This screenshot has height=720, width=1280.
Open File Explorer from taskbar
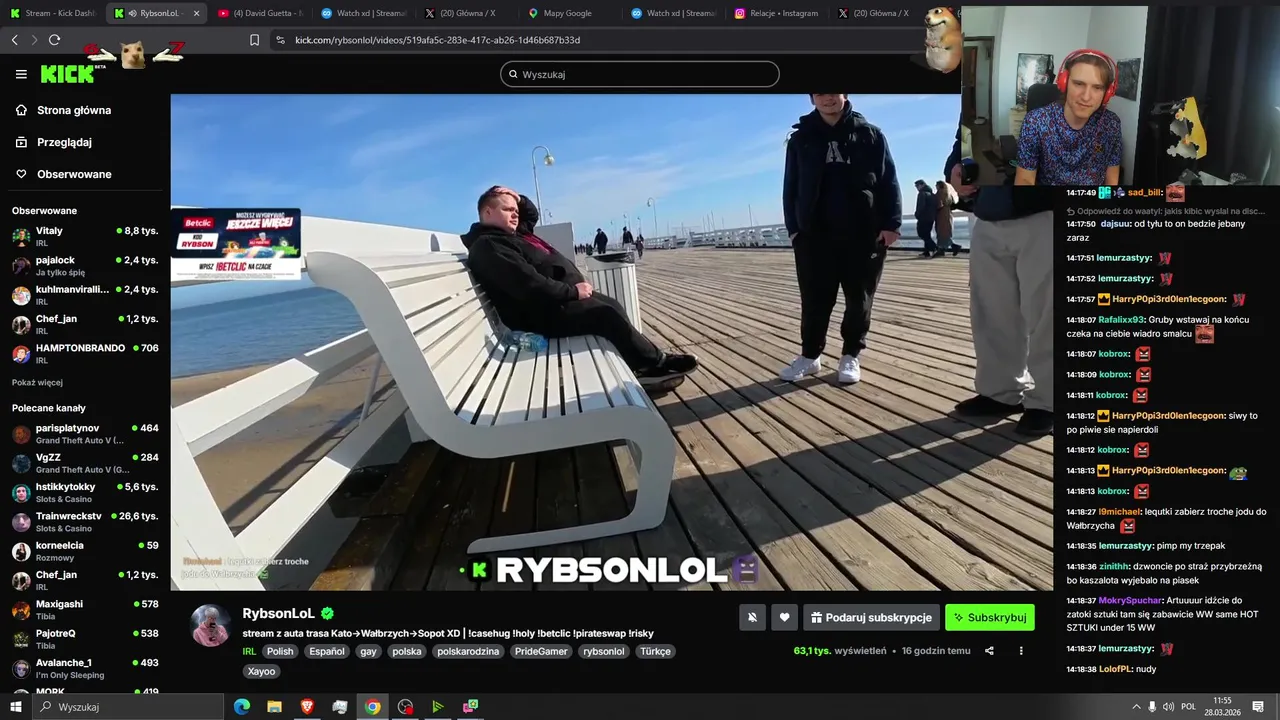click(x=274, y=707)
